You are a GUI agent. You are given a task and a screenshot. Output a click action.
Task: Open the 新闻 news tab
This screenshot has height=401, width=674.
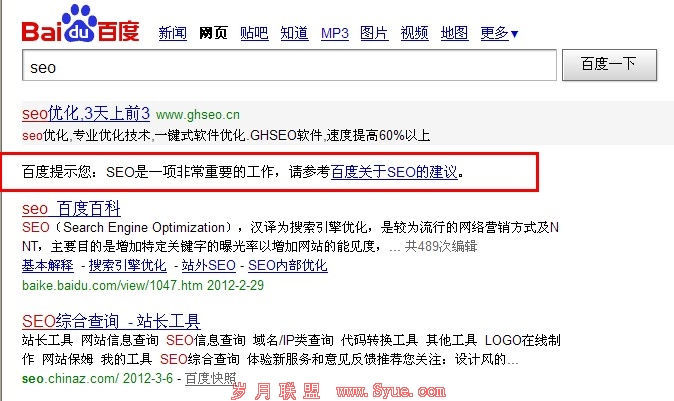pyautogui.click(x=173, y=34)
